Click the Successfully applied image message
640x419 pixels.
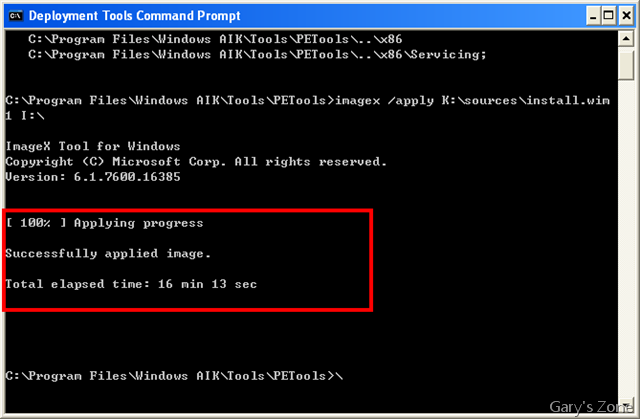pyautogui.click(x=108, y=254)
